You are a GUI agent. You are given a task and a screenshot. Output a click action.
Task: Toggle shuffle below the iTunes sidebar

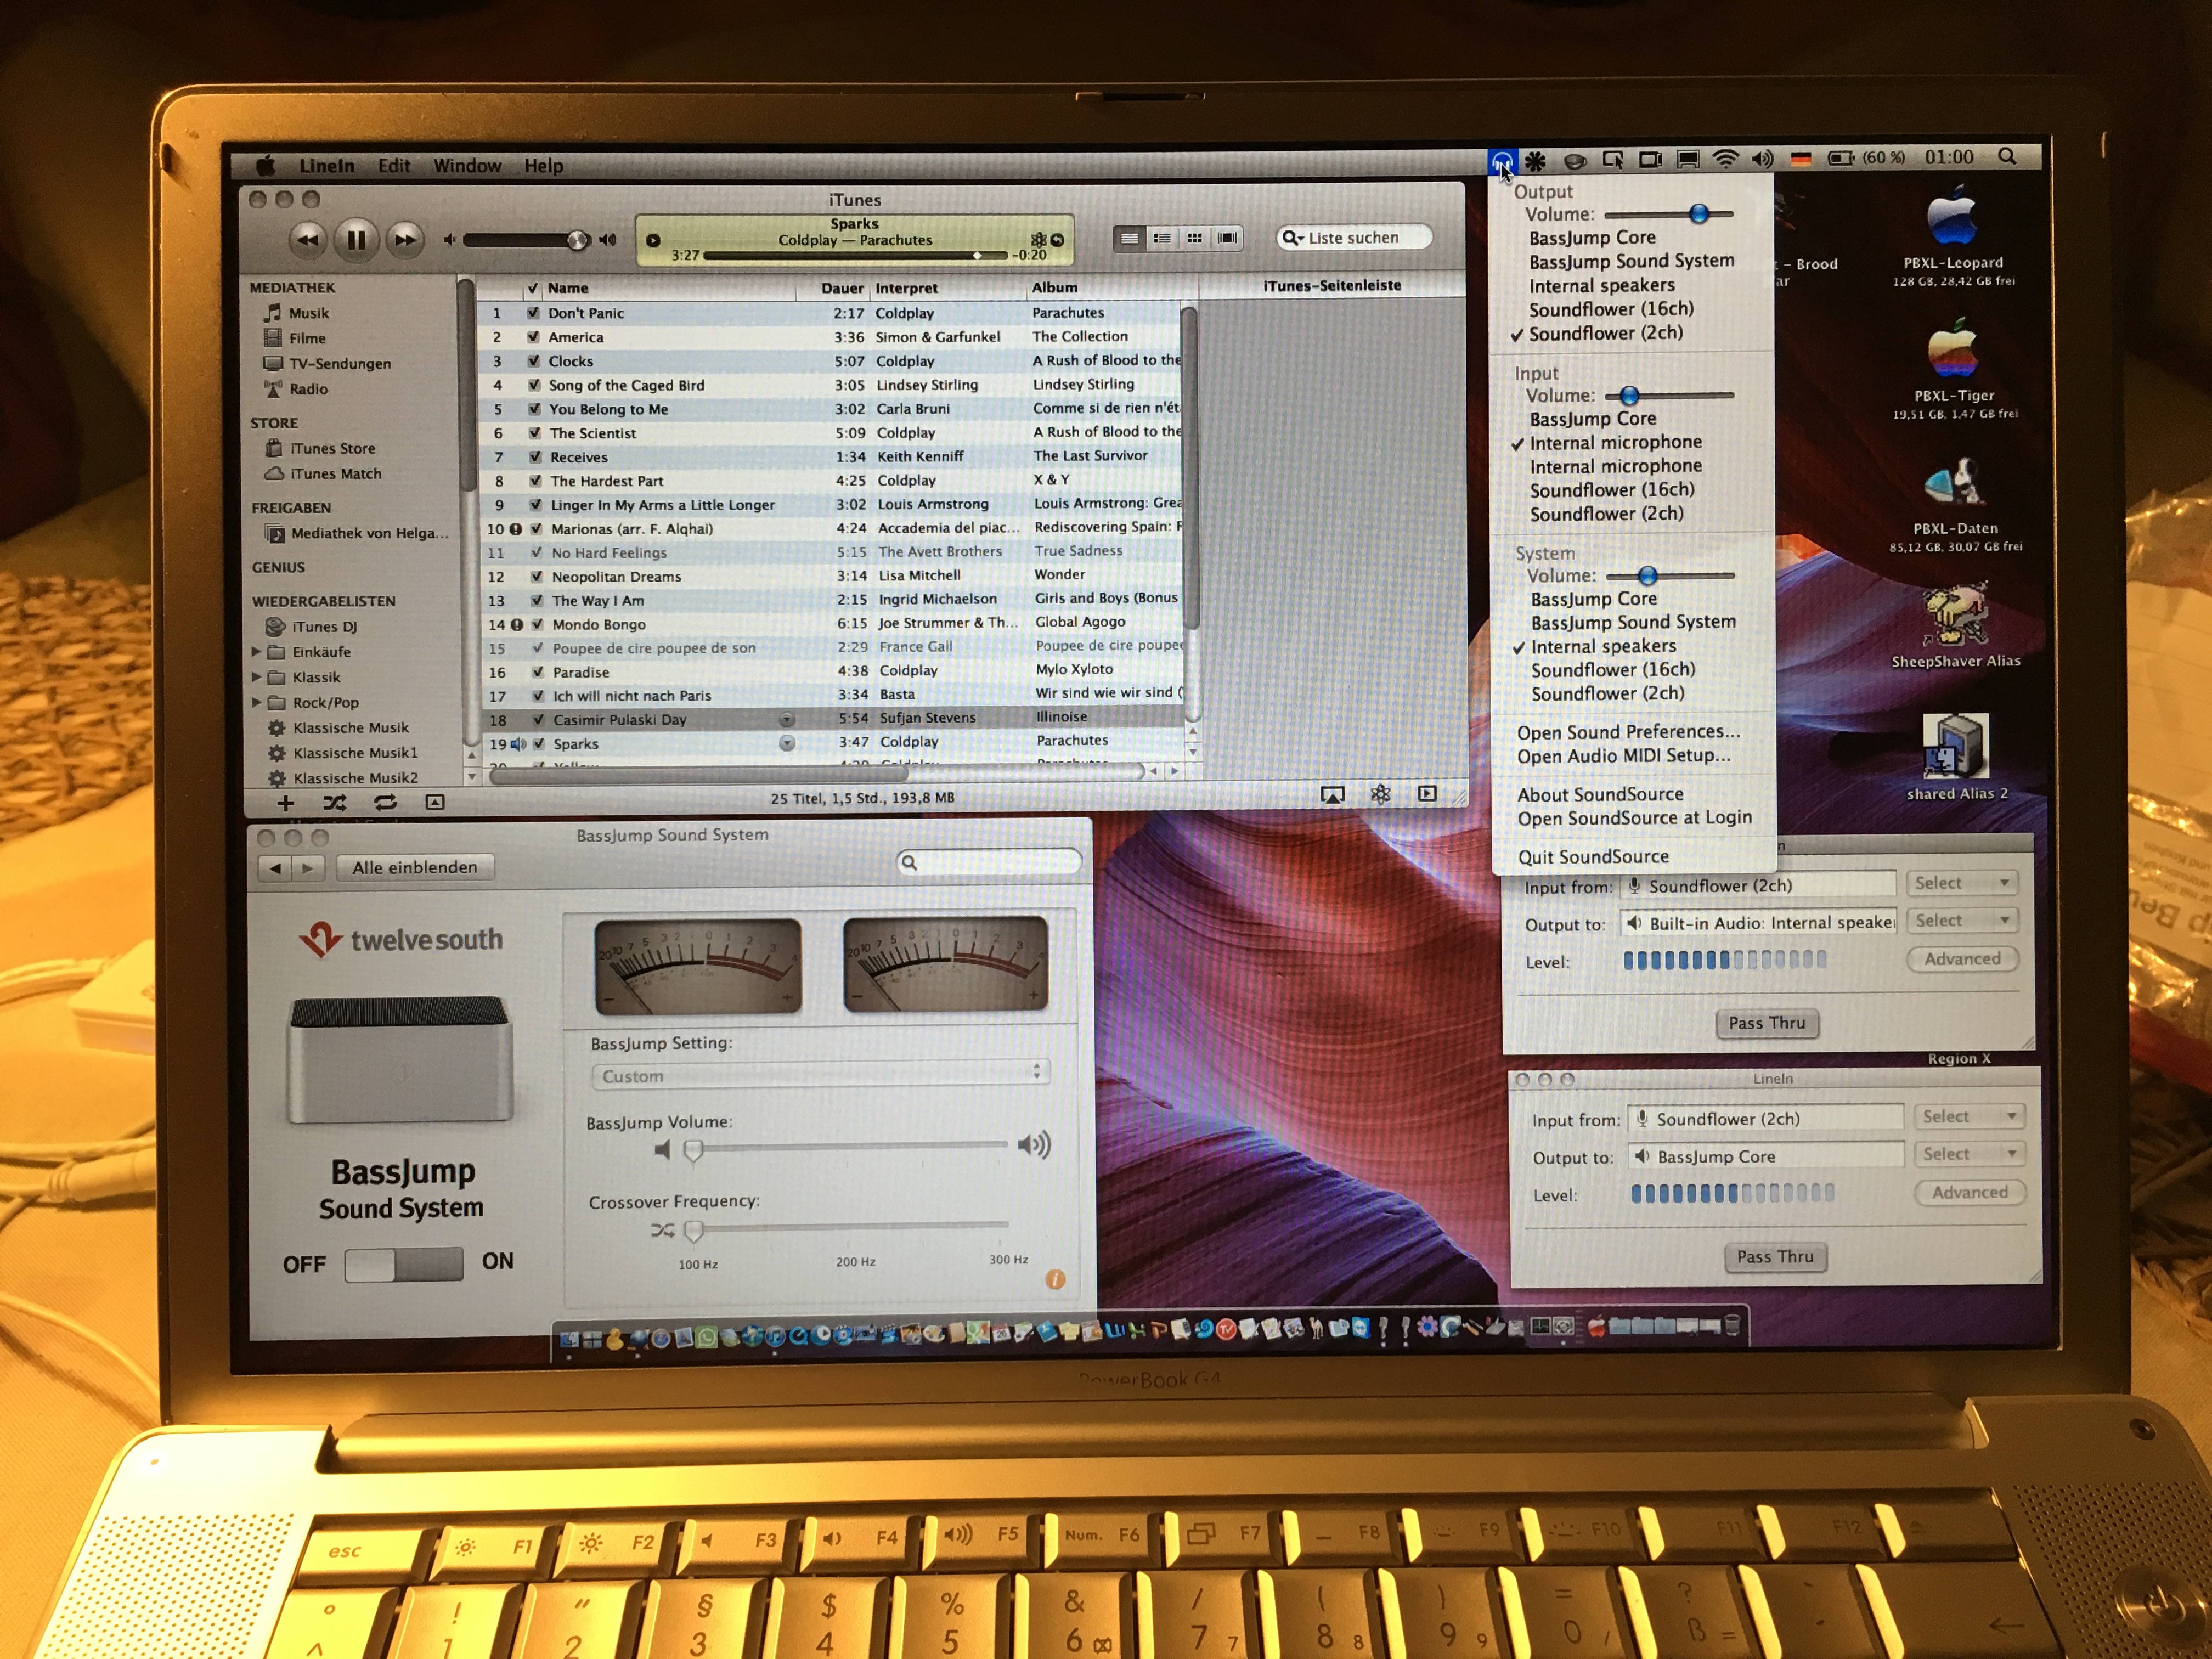point(334,802)
